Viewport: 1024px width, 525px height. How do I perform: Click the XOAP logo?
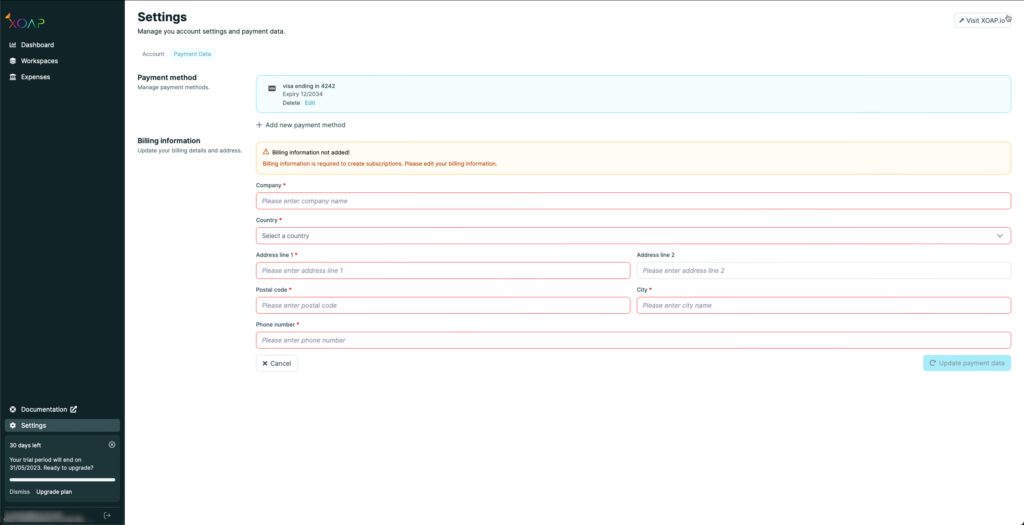(25, 22)
